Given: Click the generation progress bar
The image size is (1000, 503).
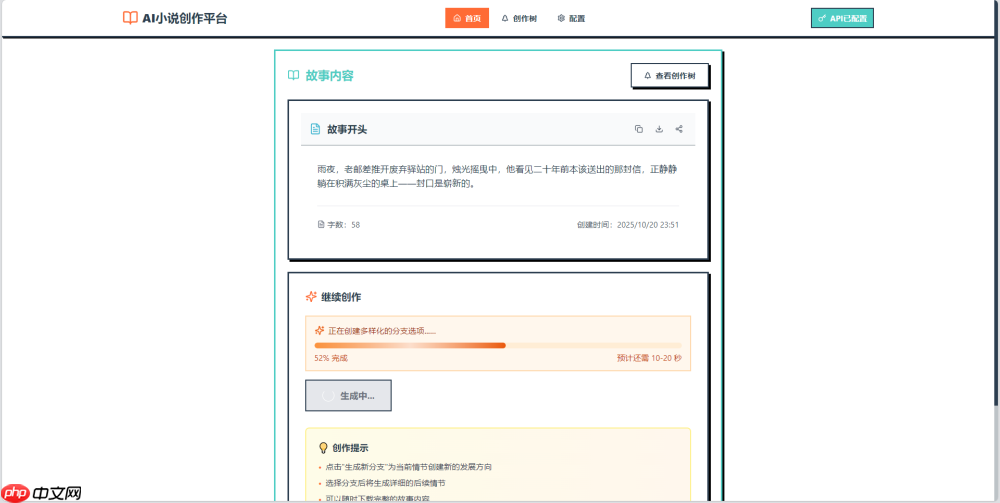Looking at the screenshot, I should coord(498,345).
